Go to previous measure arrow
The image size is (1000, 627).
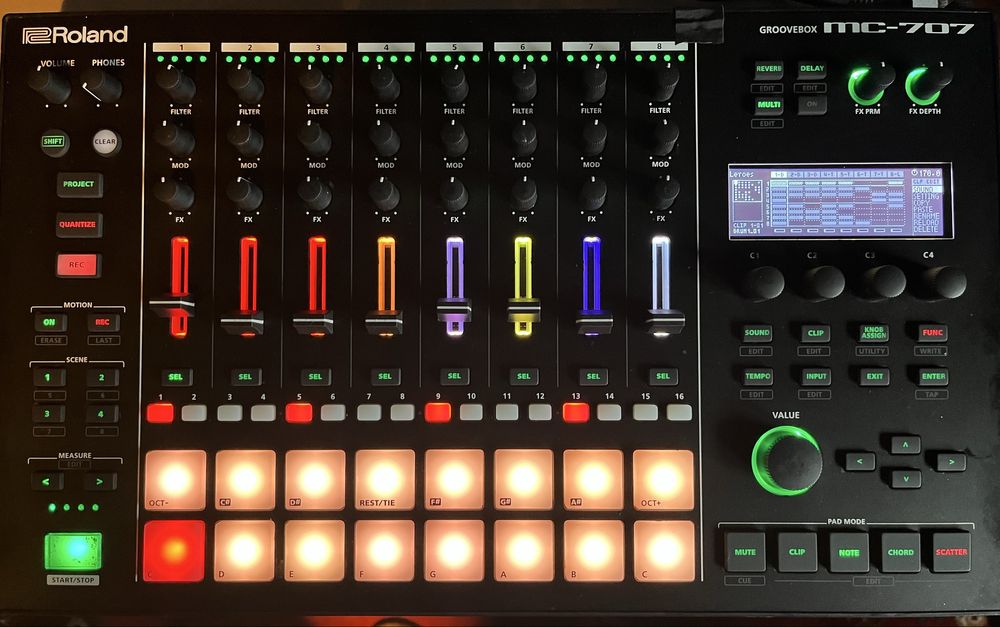[47, 481]
